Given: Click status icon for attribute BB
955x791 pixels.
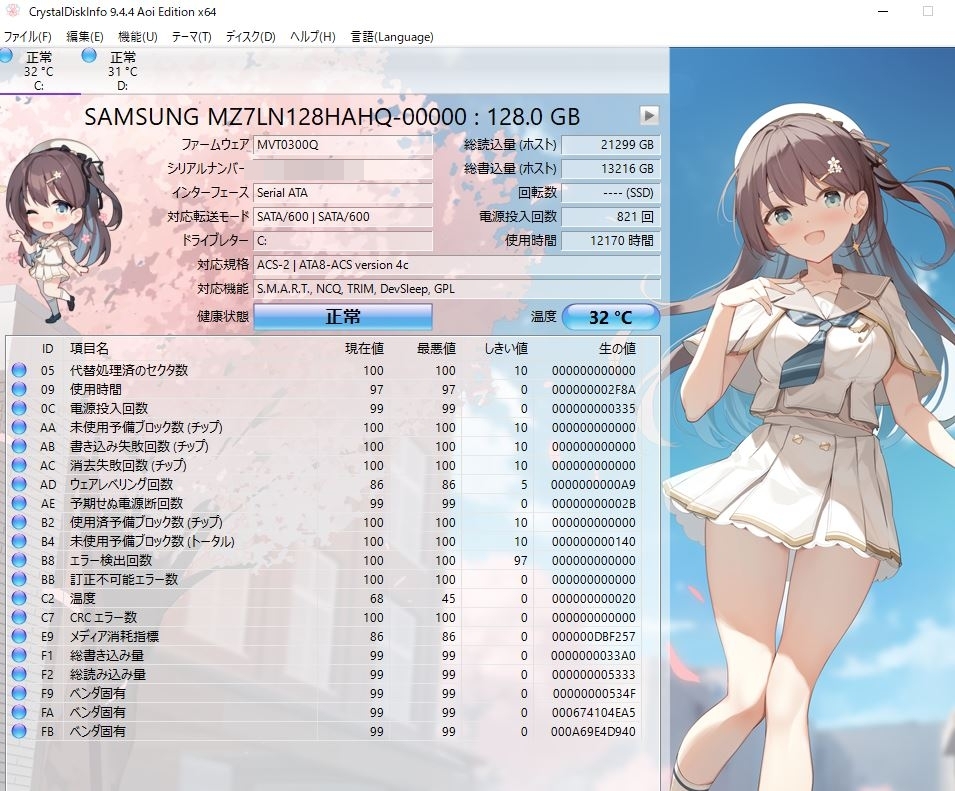Looking at the screenshot, I should point(19,579).
